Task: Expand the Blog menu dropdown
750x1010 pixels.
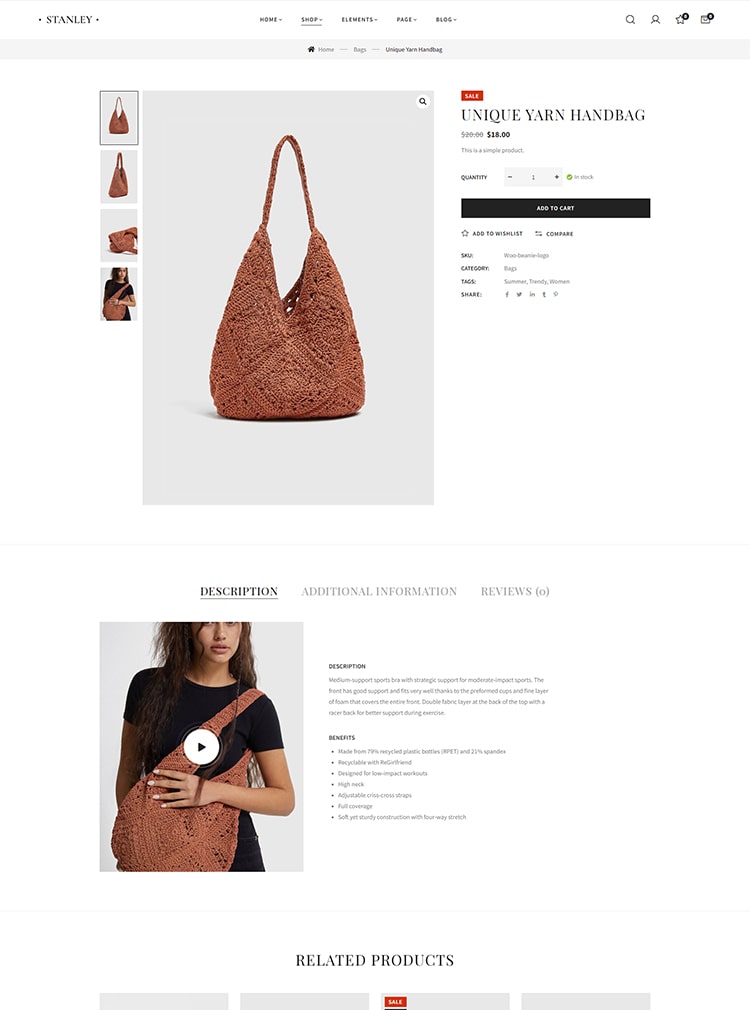Action: point(446,20)
